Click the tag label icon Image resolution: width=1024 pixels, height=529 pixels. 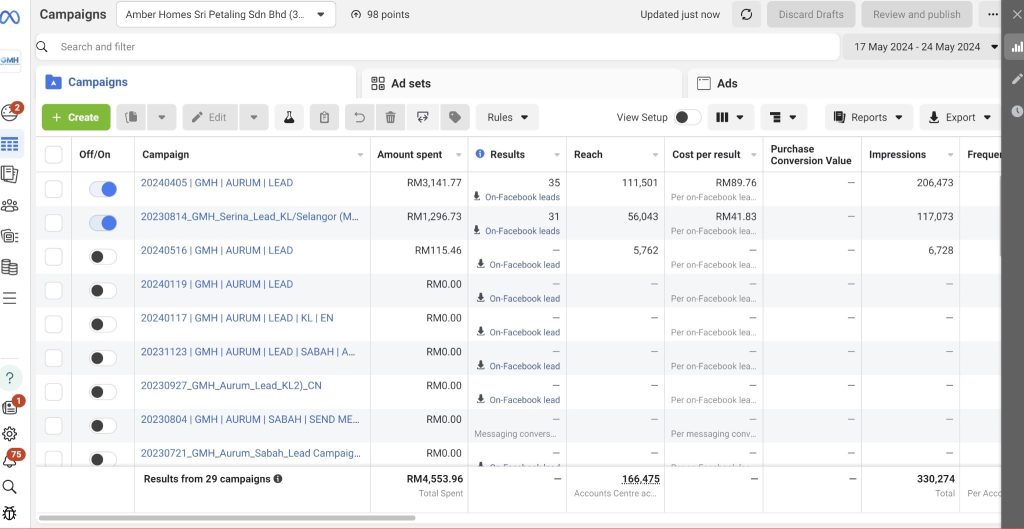(x=455, y=117)
